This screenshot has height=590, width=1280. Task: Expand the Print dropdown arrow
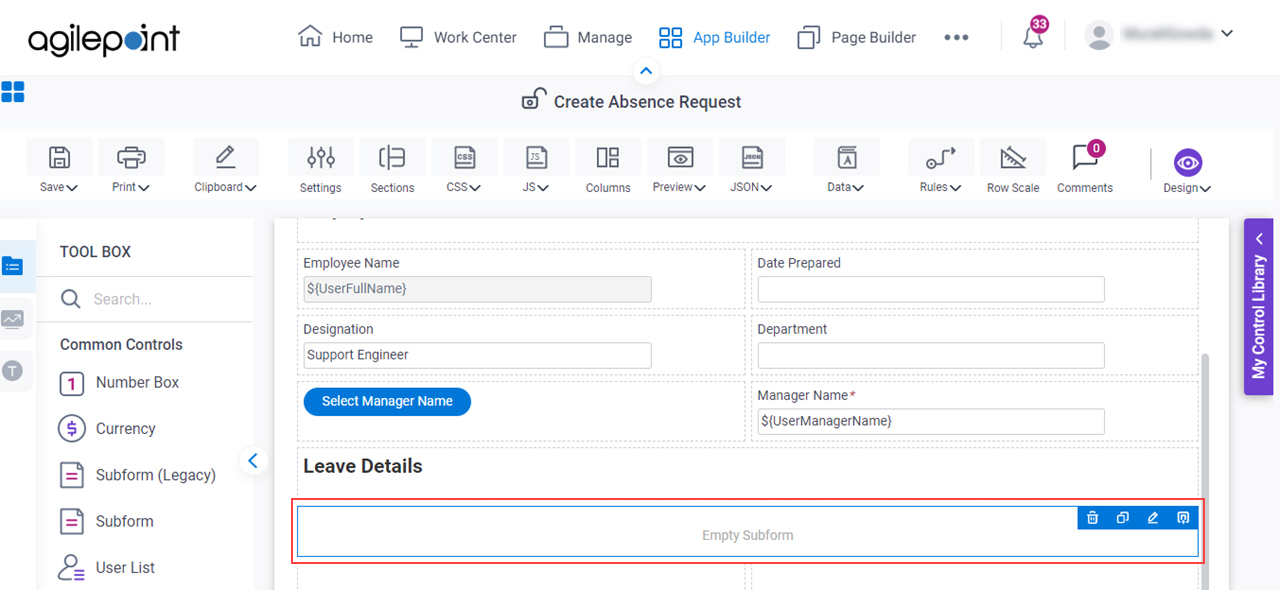(144, 188)
